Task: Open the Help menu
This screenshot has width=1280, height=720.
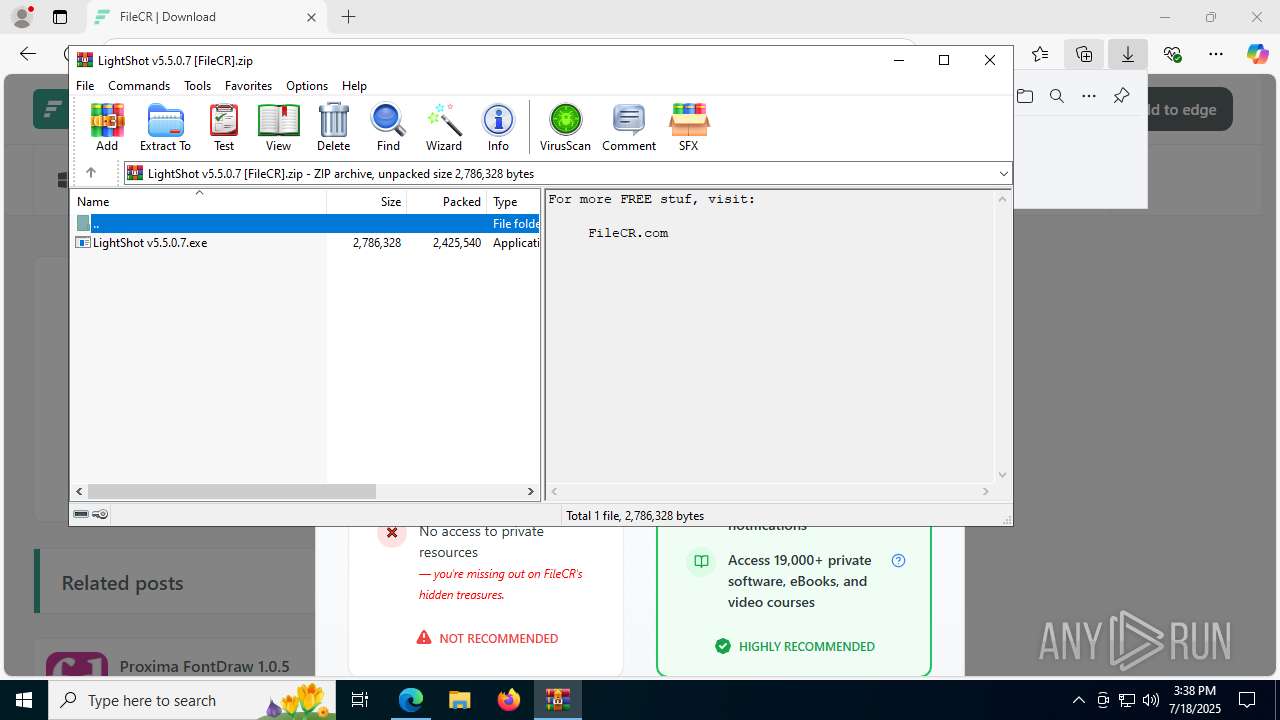Action: pyautogui.click(x=354, y=86)
